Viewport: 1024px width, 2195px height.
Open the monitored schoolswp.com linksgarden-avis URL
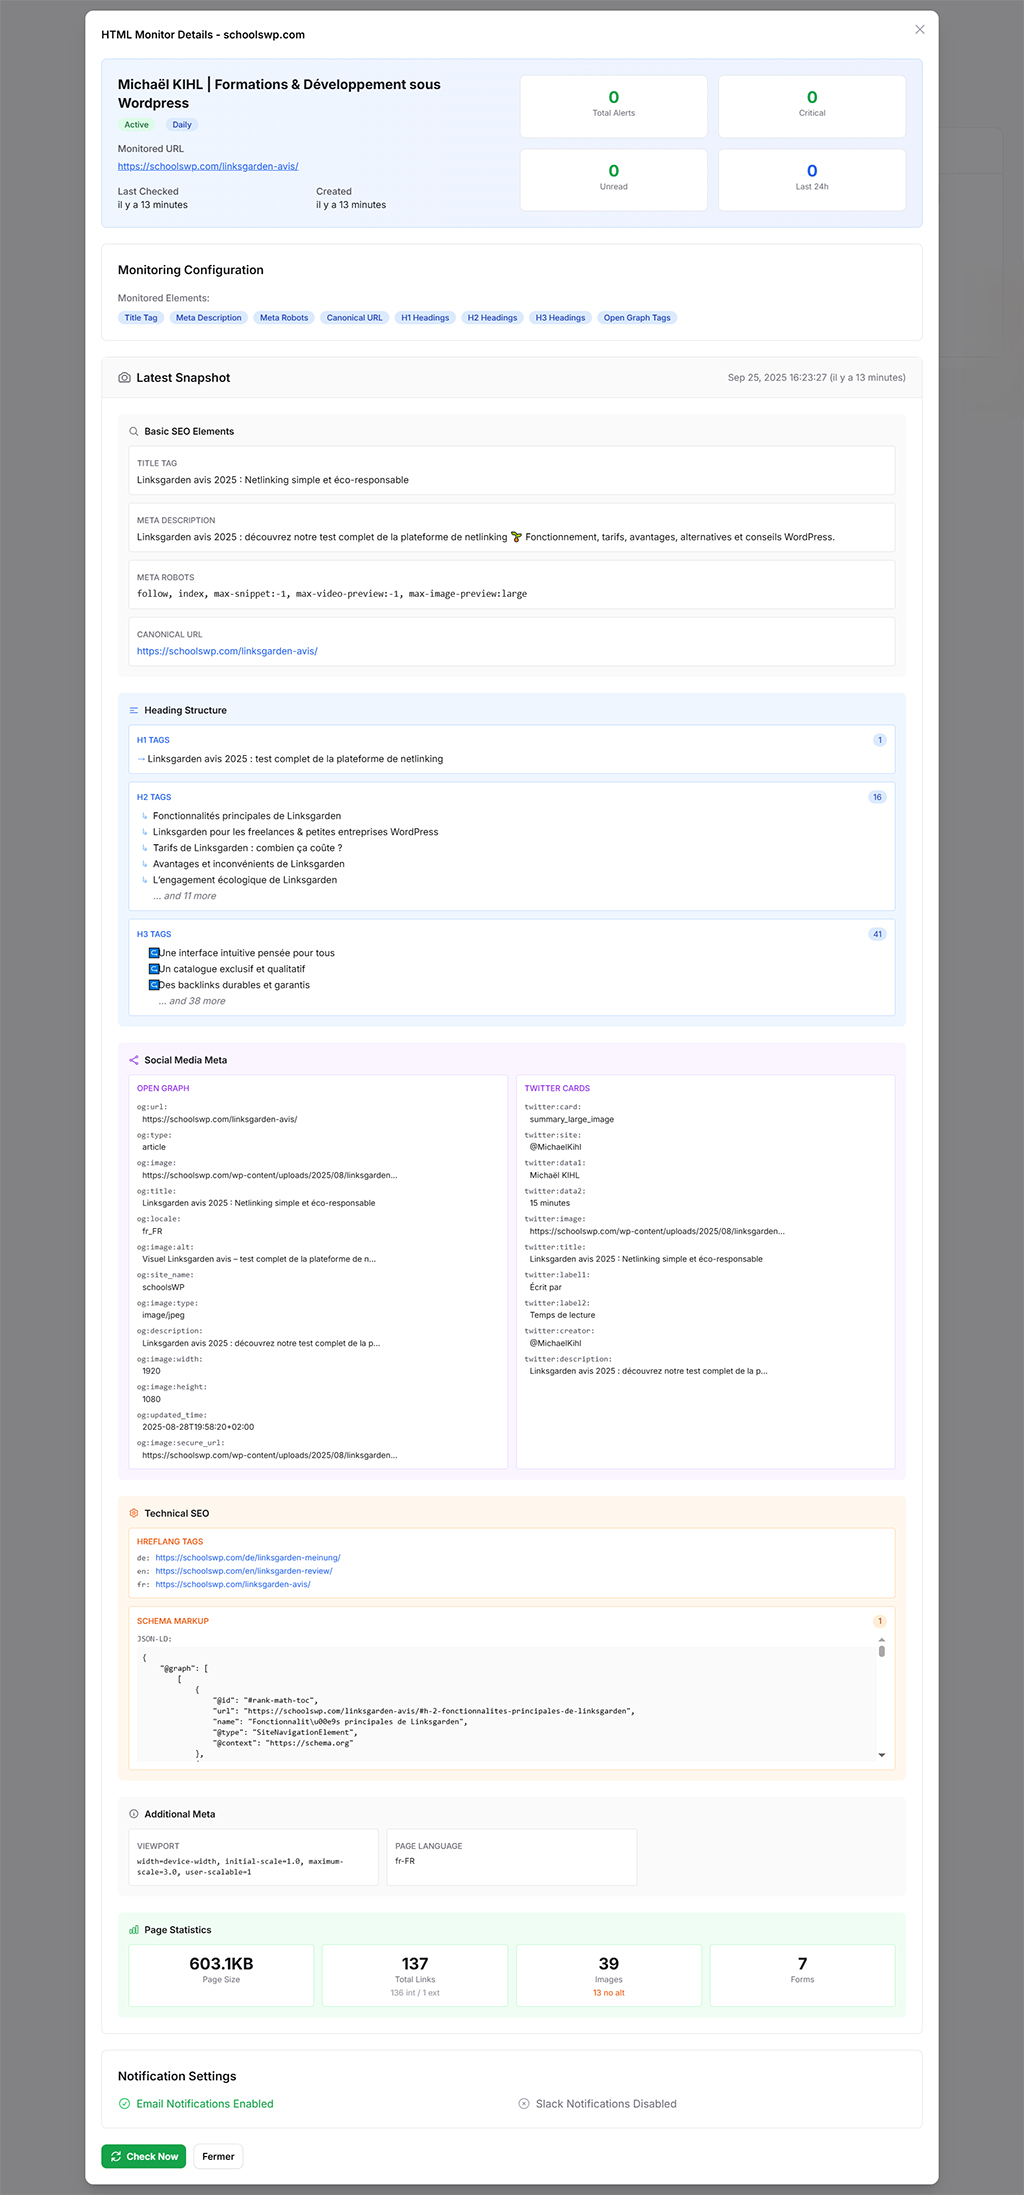click(208, 166)
